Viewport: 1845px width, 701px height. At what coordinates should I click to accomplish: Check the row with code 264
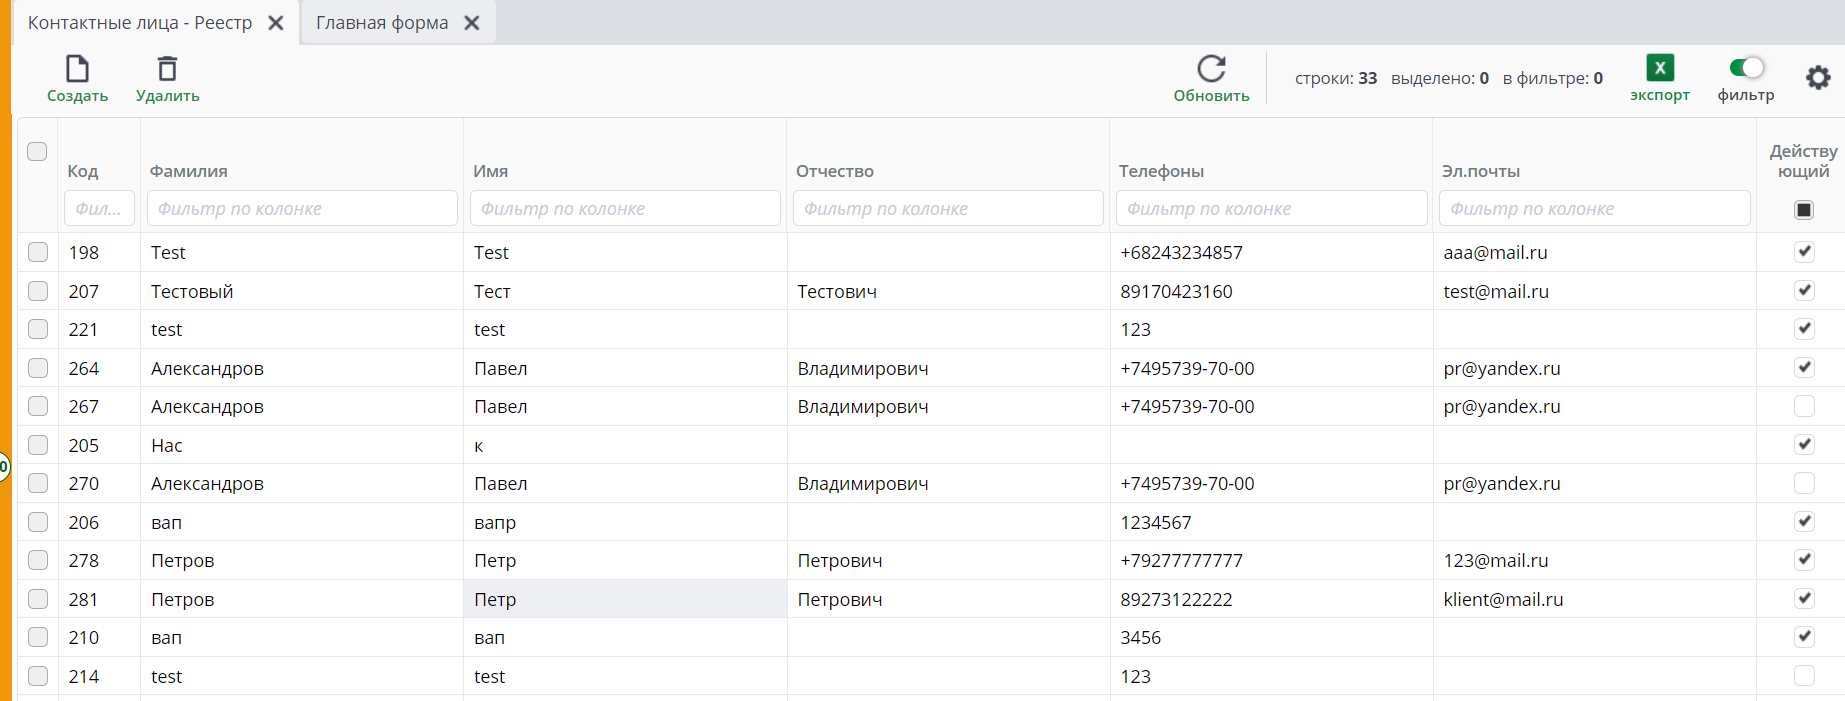38,368
